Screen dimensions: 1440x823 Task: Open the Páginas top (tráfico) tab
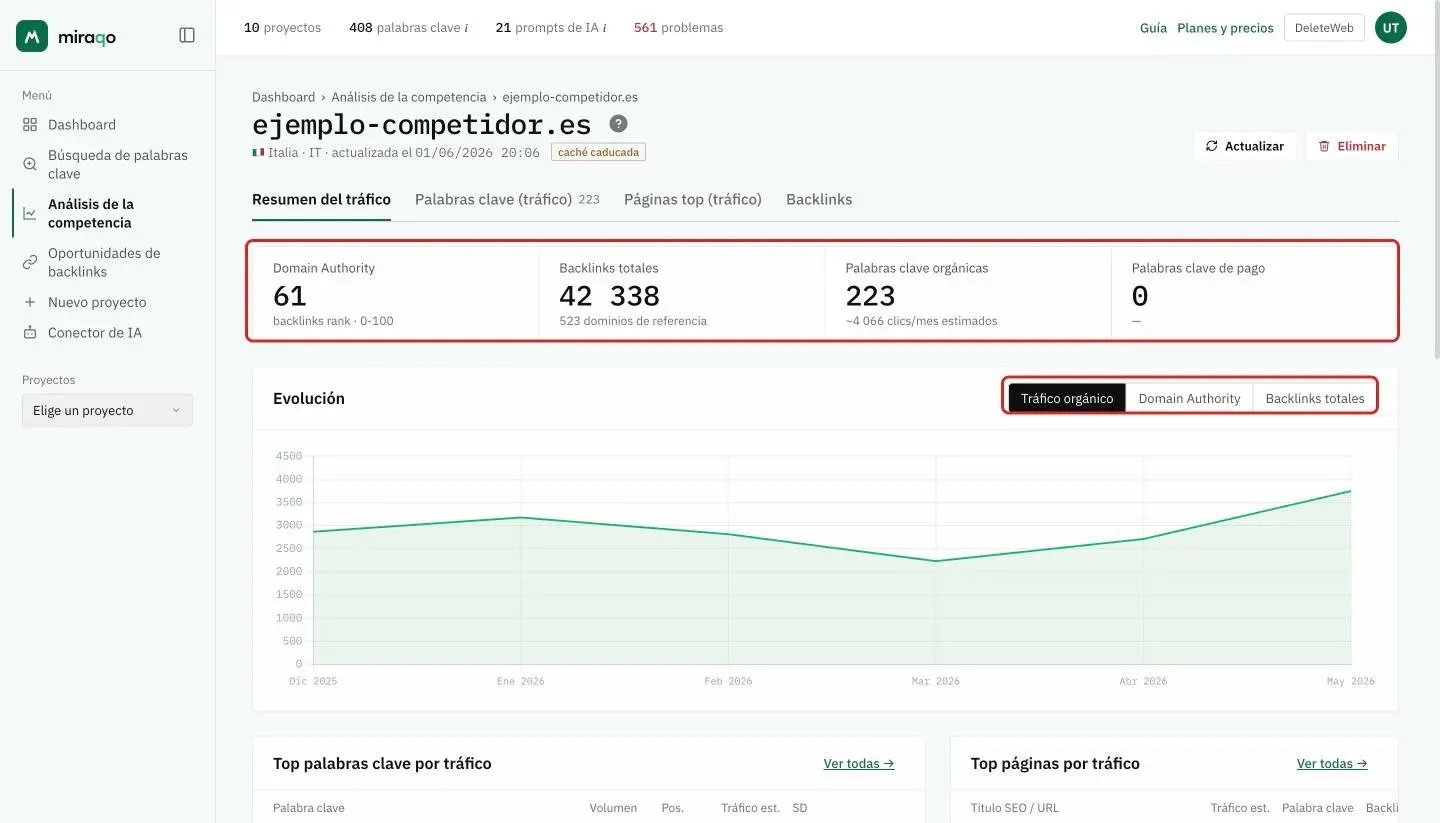693,199
